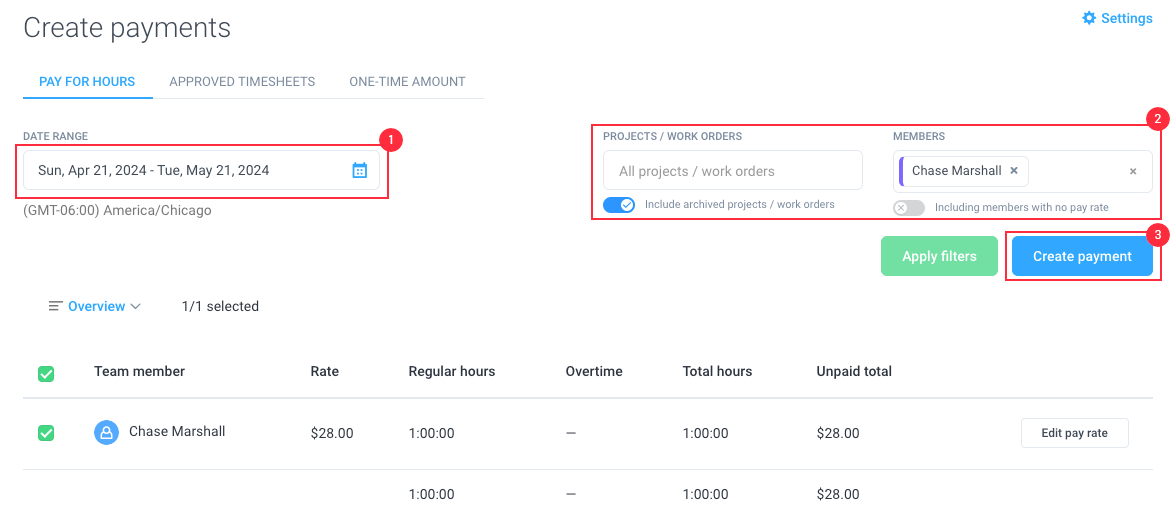Image resolution: width=1172 pixels, height=530 pixels.
Task: Click the Settings gear icon
Action: click(1089, 18)
